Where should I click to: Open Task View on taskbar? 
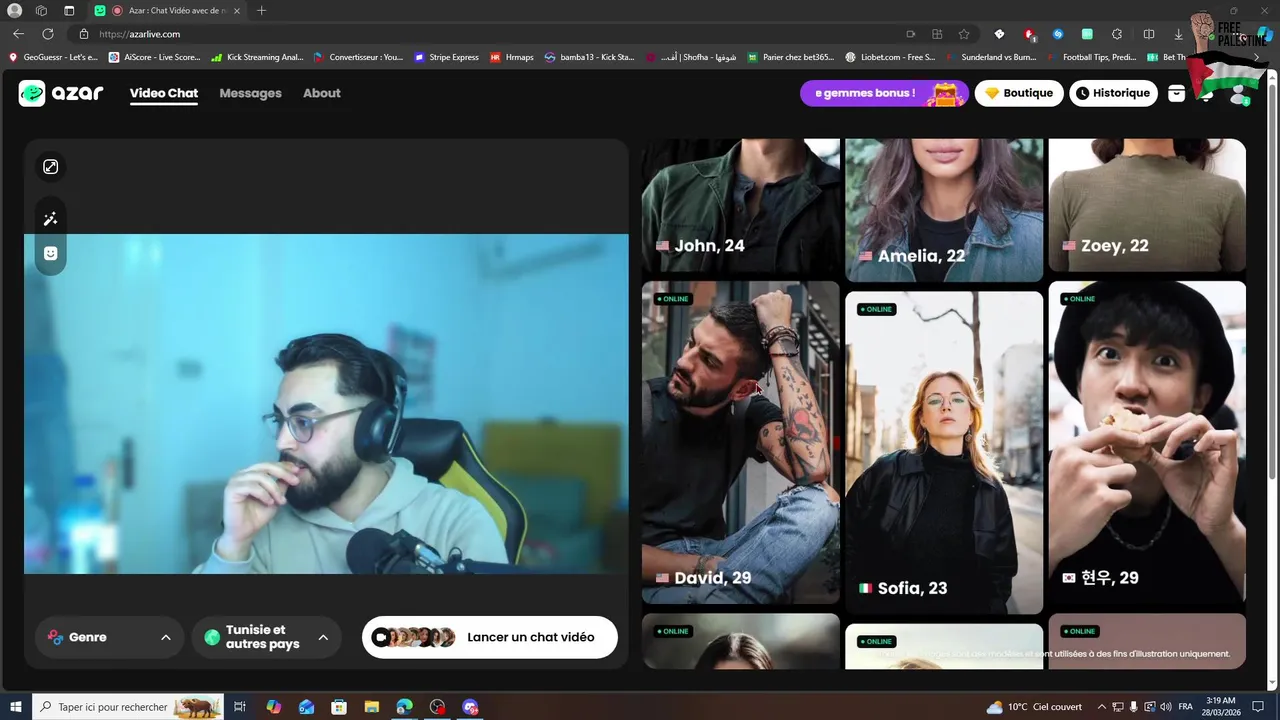(240, 707)
